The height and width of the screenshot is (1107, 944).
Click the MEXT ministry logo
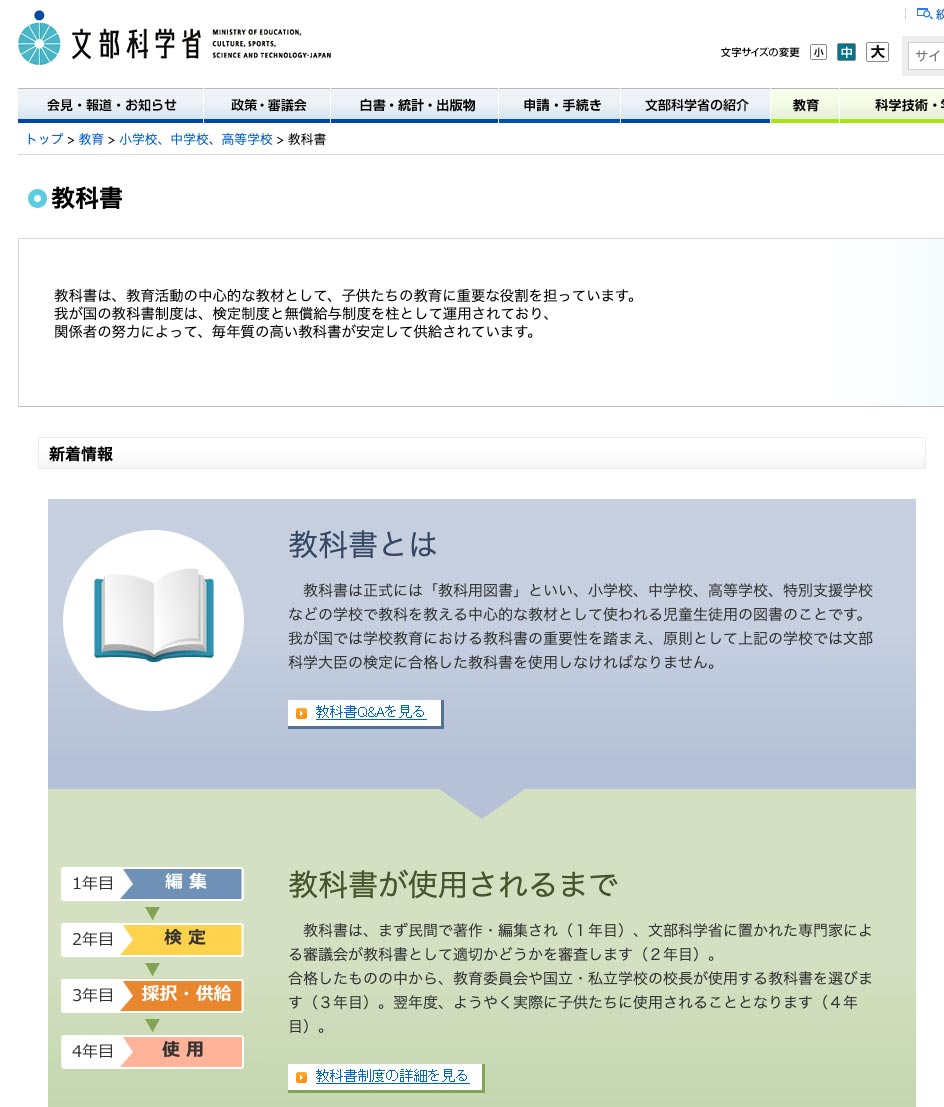tap(175, 40)
